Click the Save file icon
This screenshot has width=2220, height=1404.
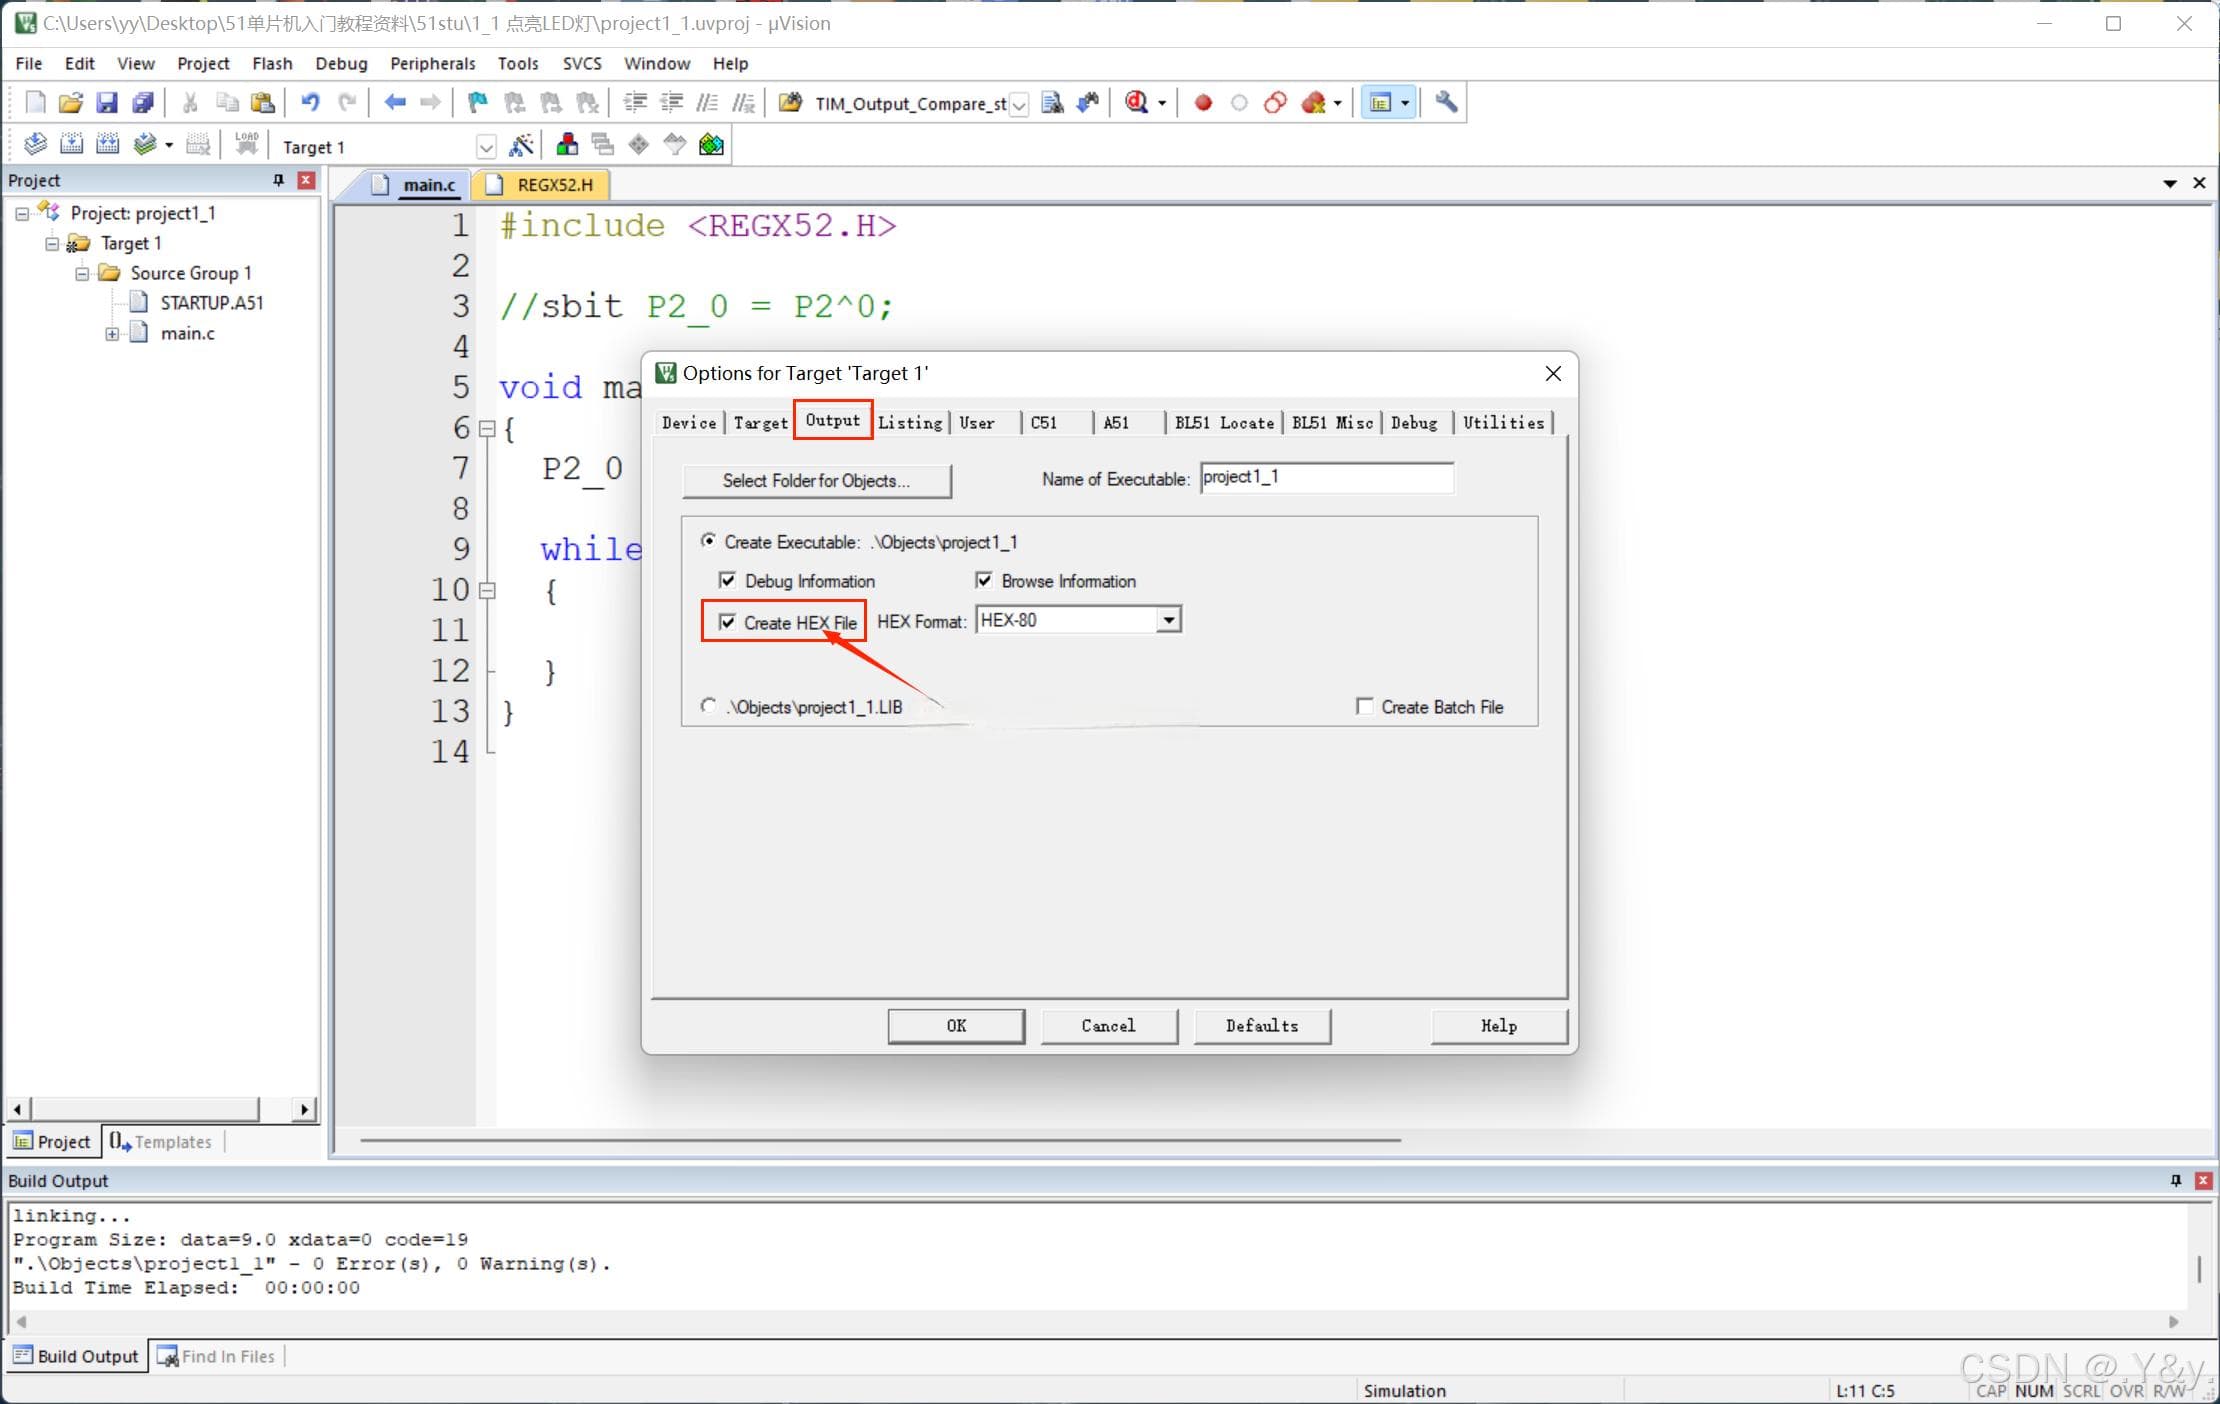(x=107, y=103)
